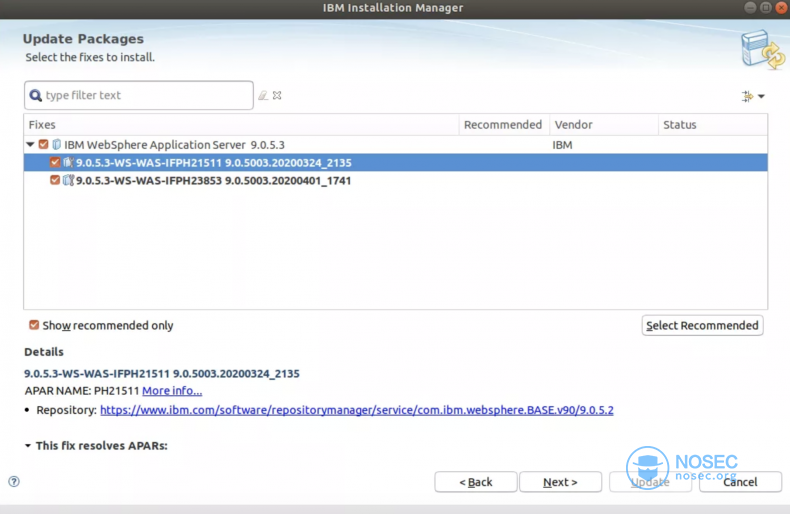
Task: Sort by the Status column header
Action: pos(712,124)
